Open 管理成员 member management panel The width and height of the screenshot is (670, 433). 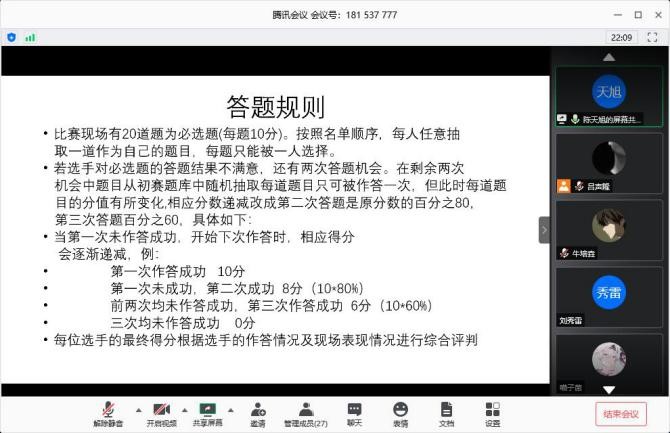point(305,411)
